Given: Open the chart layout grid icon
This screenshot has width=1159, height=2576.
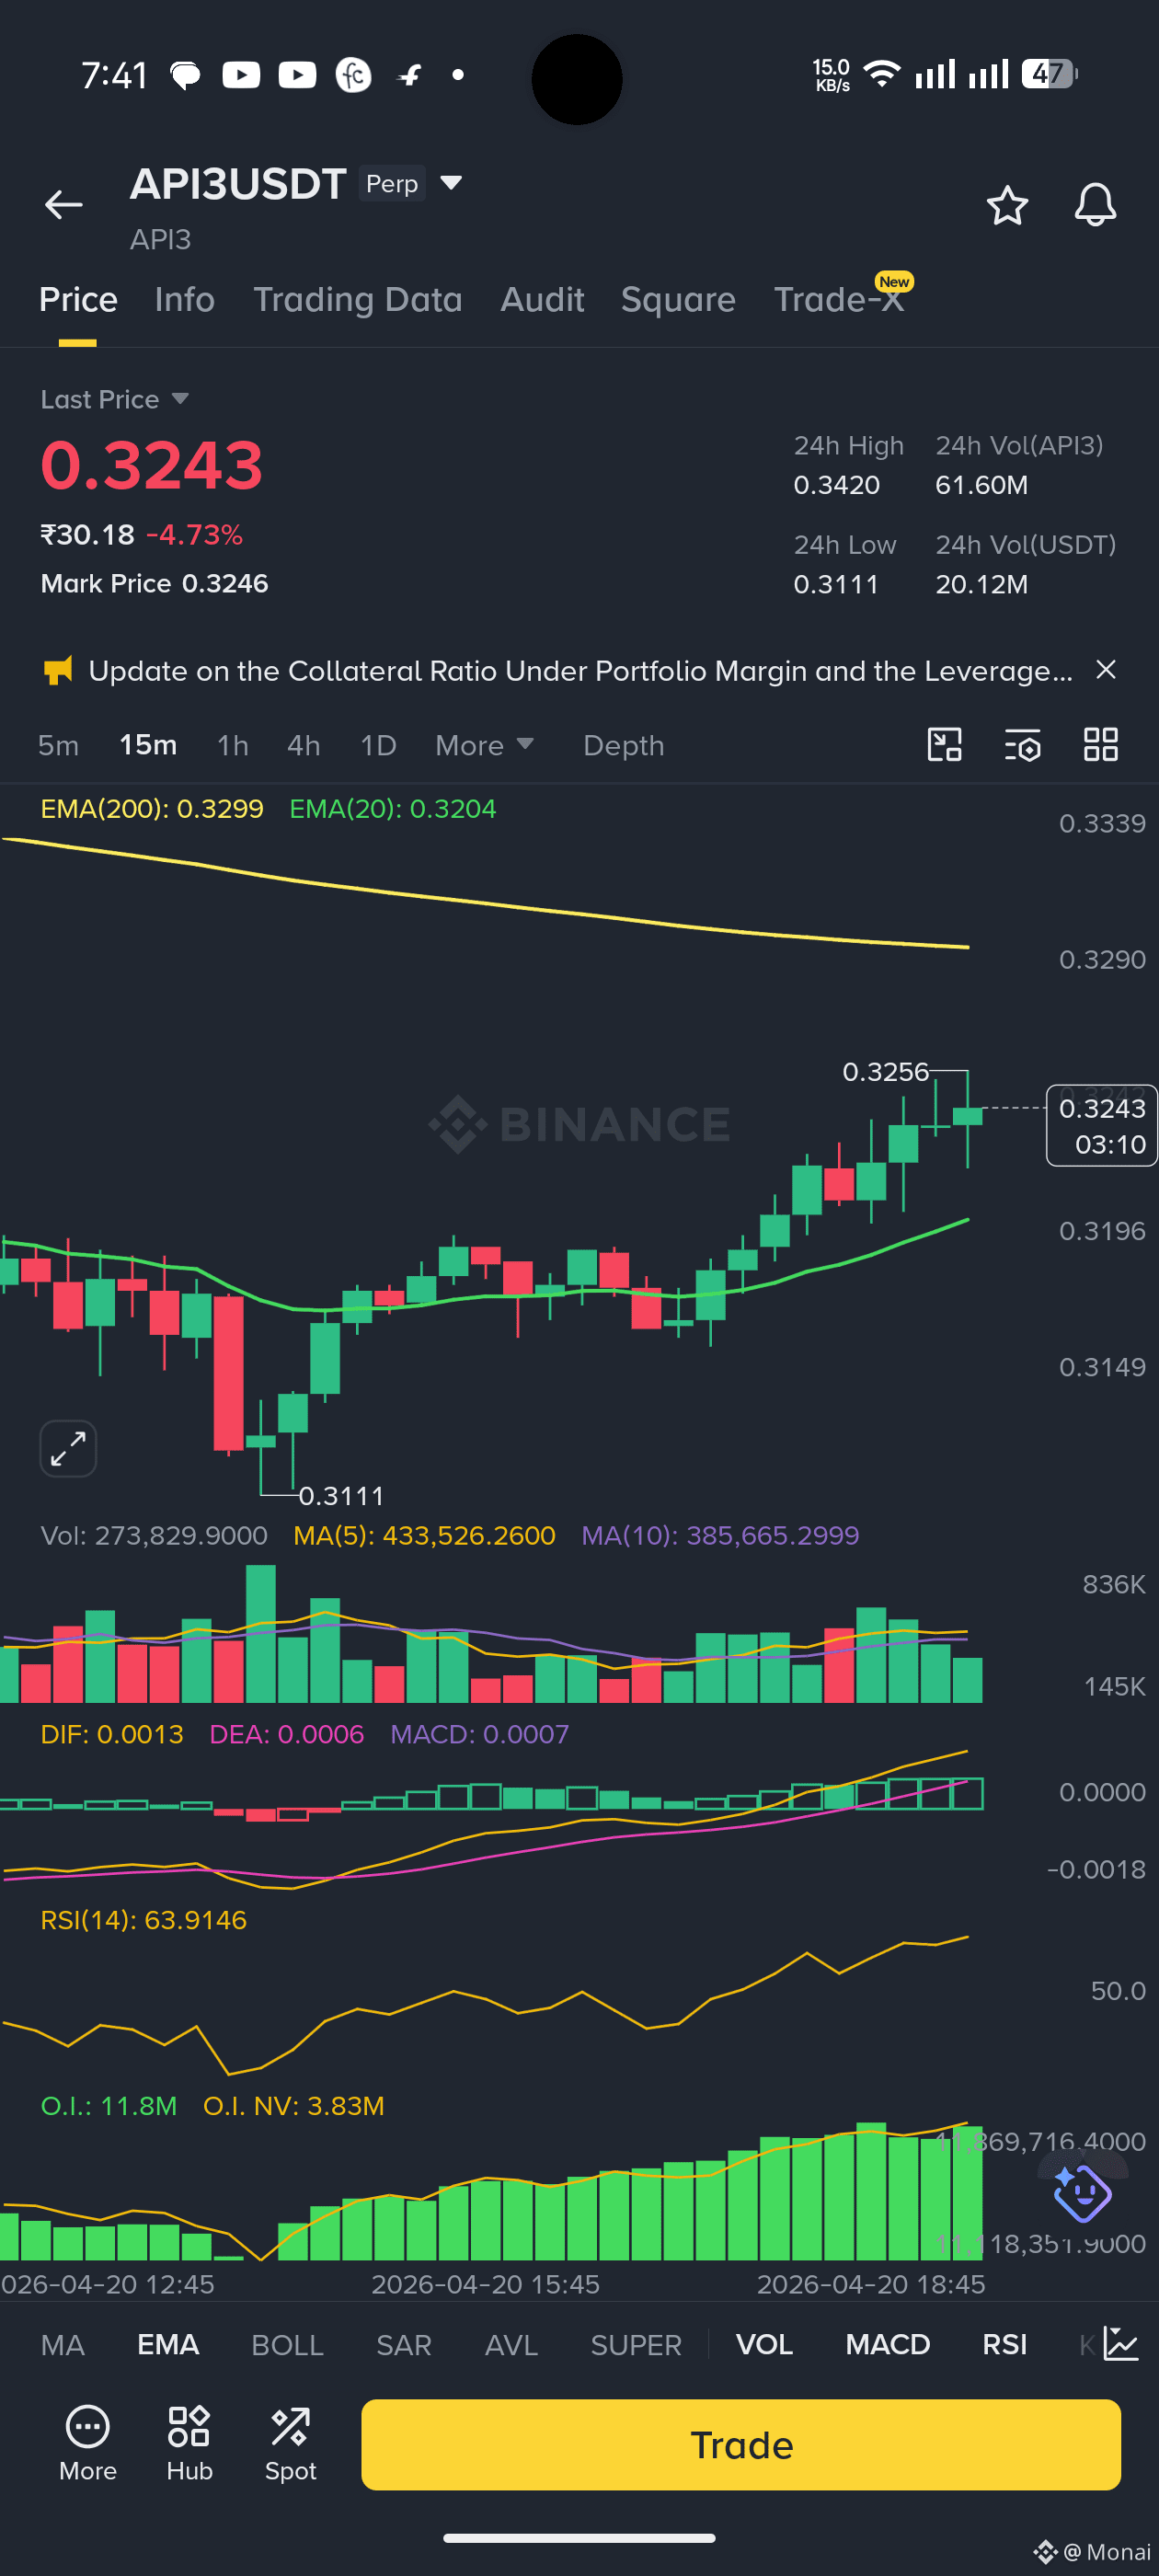Looking at the screenshot, I should coord(1101,745).
